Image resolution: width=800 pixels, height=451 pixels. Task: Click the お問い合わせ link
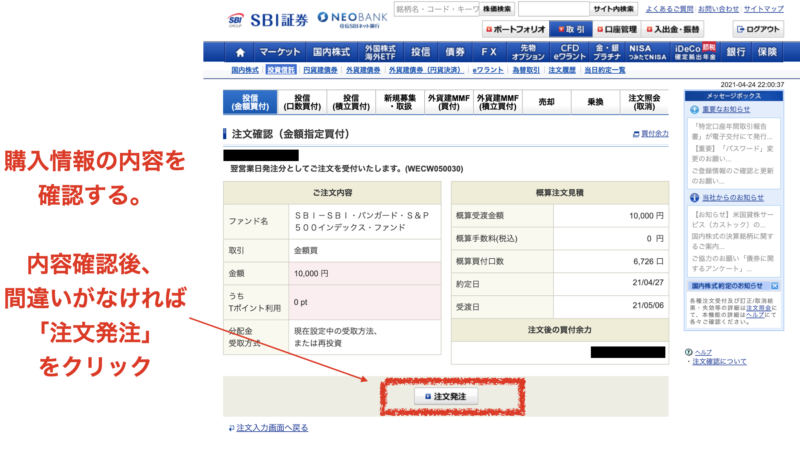point(718,9)
